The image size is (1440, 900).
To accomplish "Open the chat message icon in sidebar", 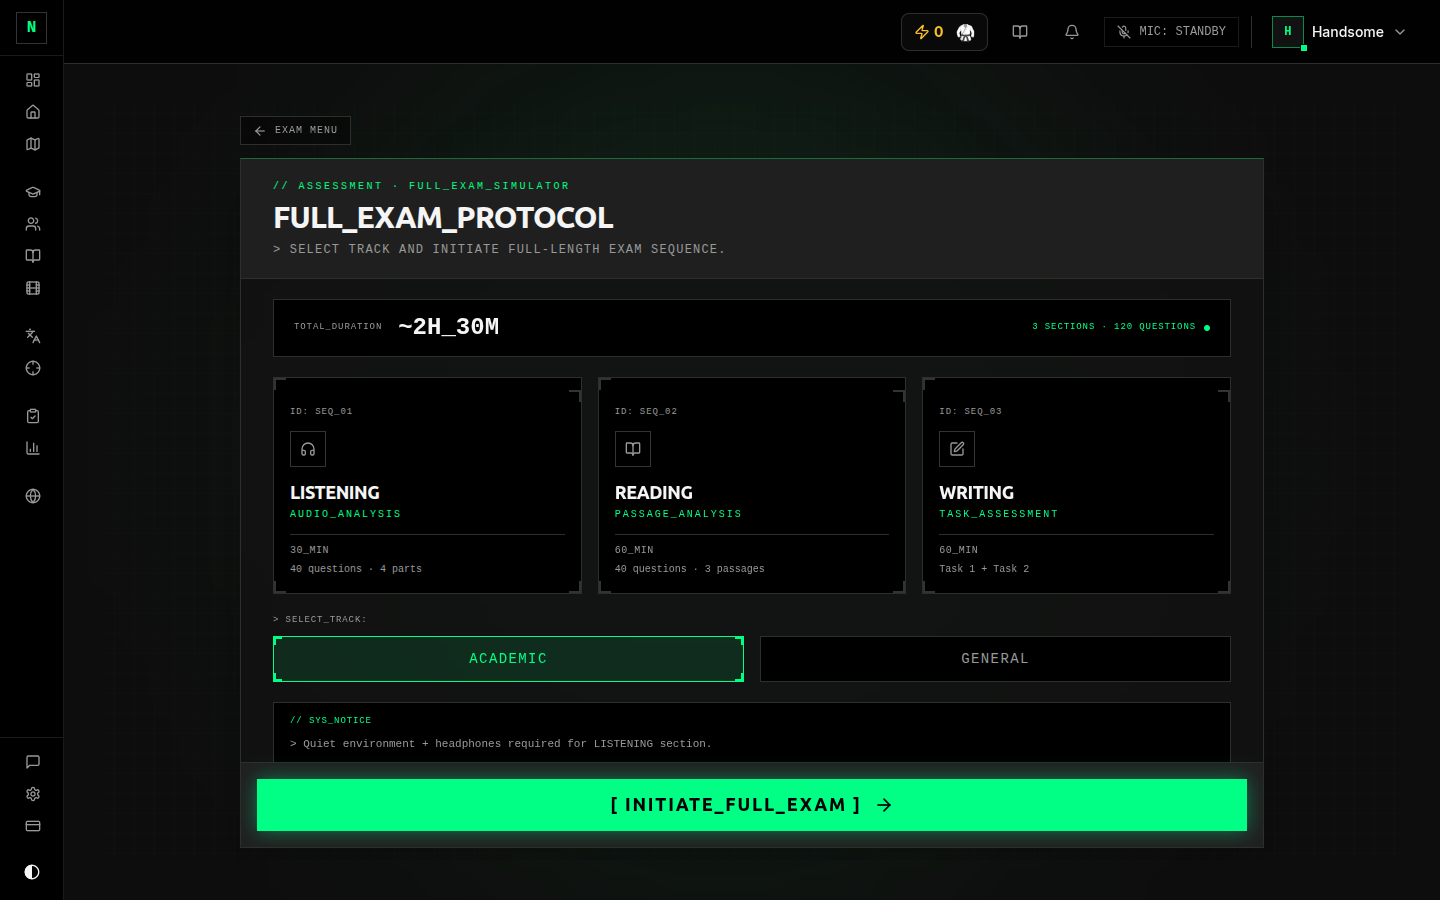I will (x=33, y=762).
